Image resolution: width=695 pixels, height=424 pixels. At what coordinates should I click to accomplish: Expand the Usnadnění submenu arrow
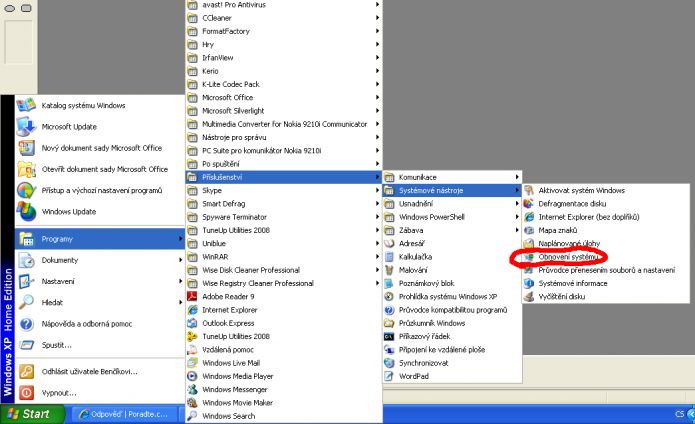517,203
